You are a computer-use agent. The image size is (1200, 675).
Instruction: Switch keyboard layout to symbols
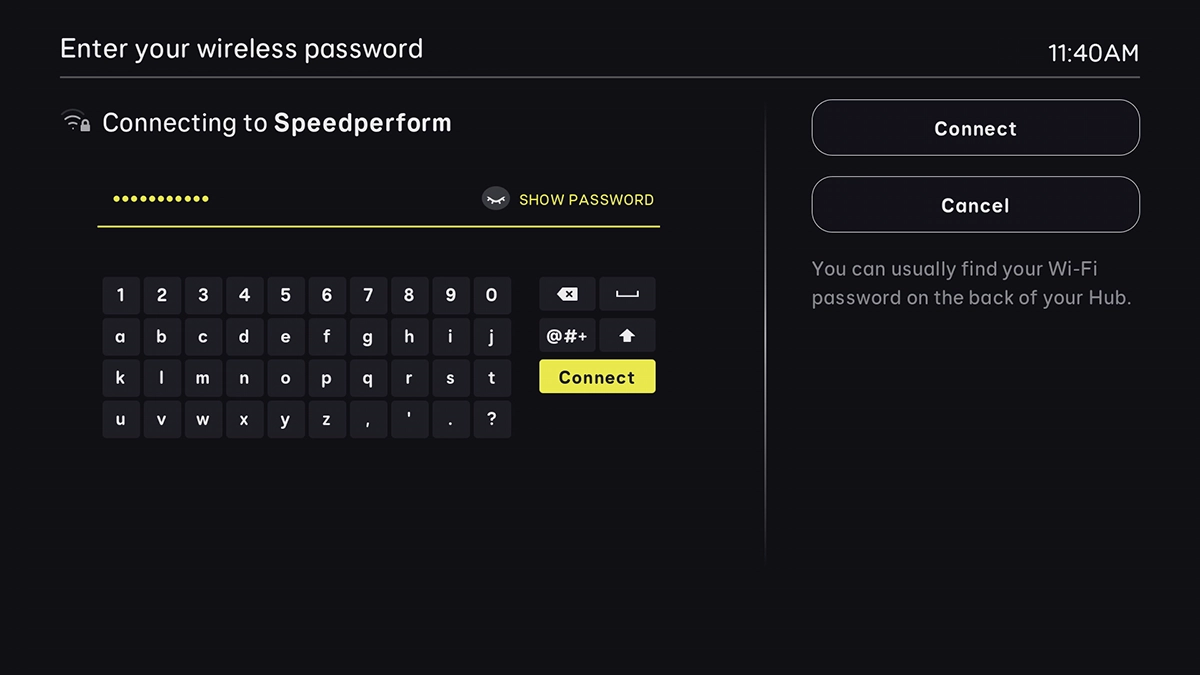pyautogui.click(x=567, y=336)
